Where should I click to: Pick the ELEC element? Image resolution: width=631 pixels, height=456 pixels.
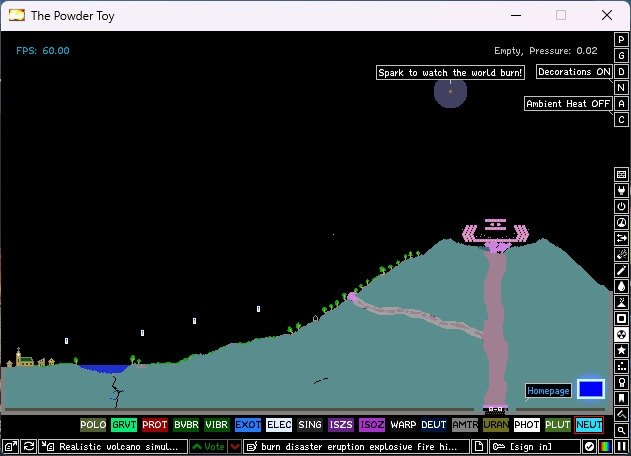279,425
